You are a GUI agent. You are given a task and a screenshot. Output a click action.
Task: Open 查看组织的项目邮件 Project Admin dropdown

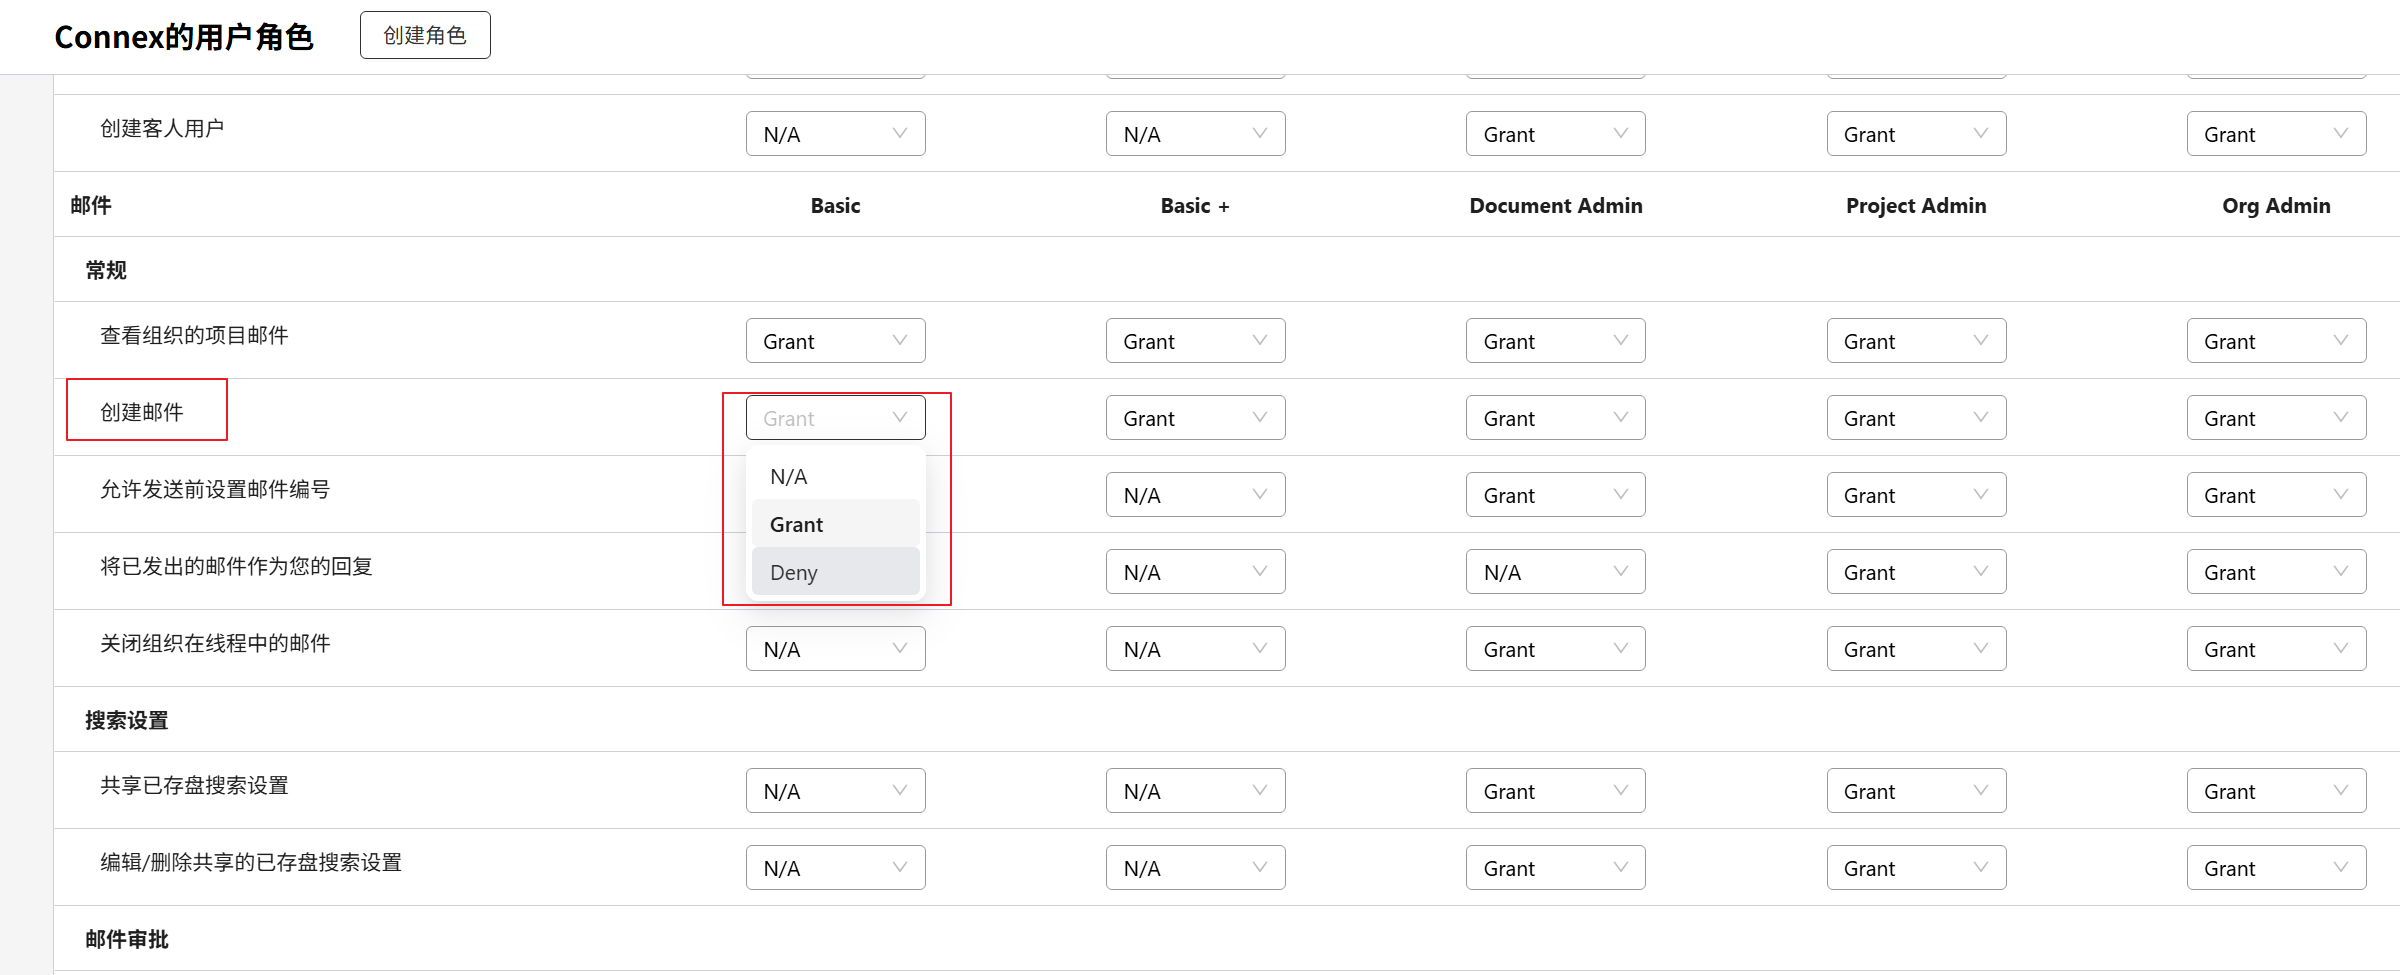click(1916, 341)
